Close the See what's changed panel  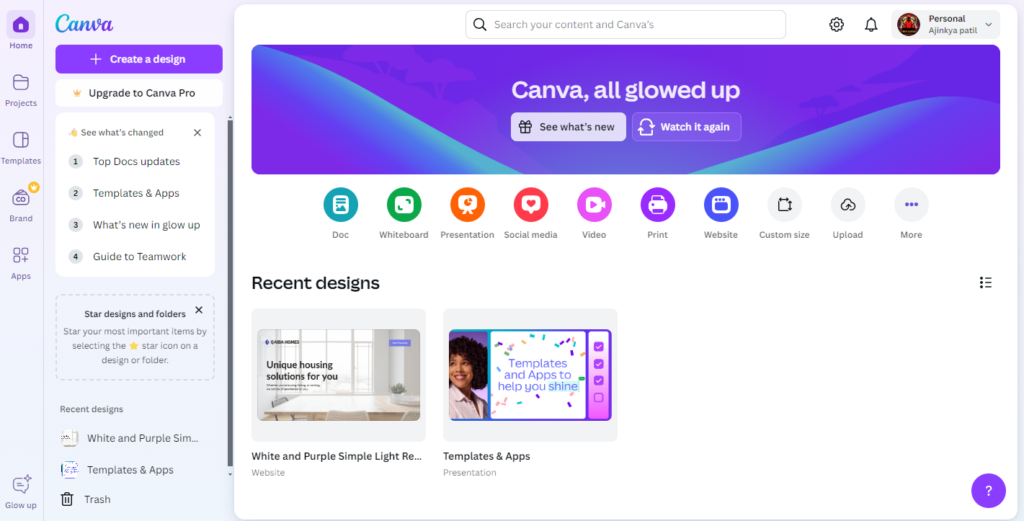pyautogui.click(x=197, y=133)
